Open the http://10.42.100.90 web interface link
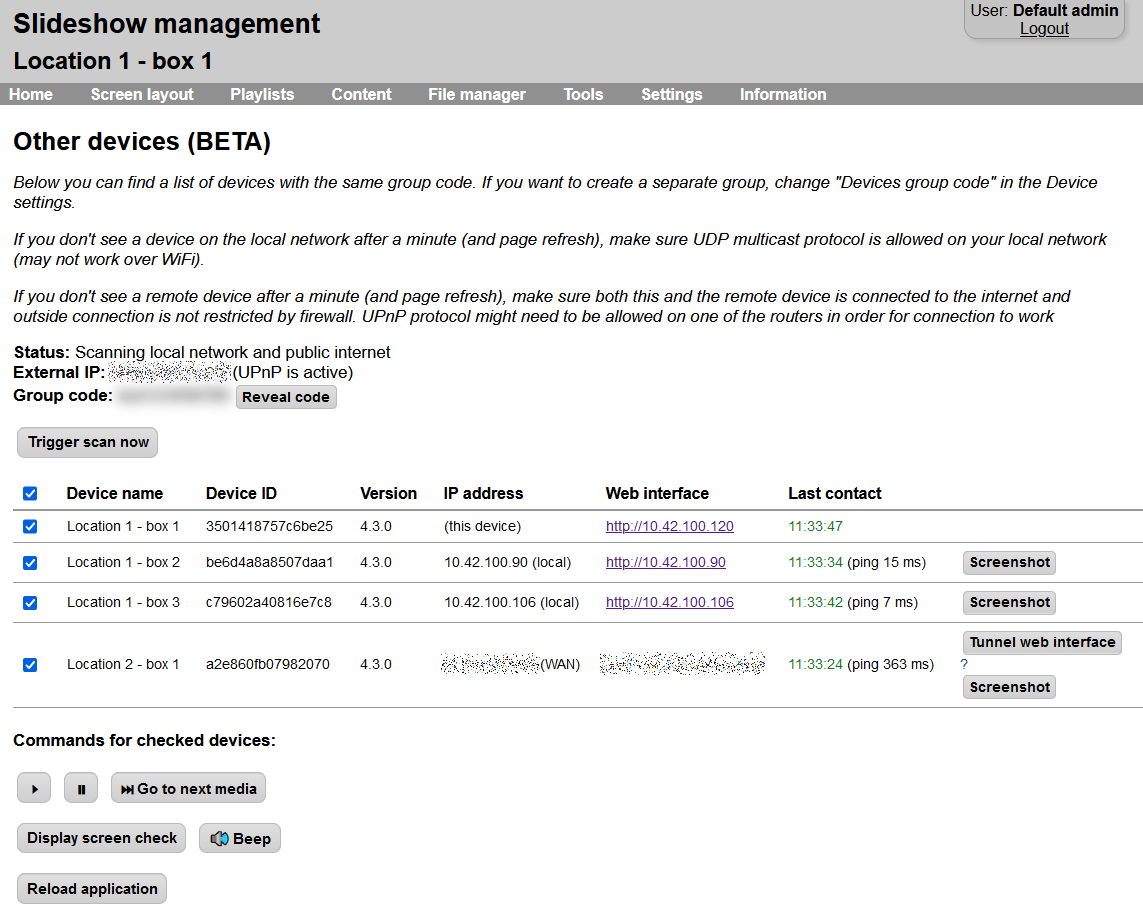 click(665, 562)
